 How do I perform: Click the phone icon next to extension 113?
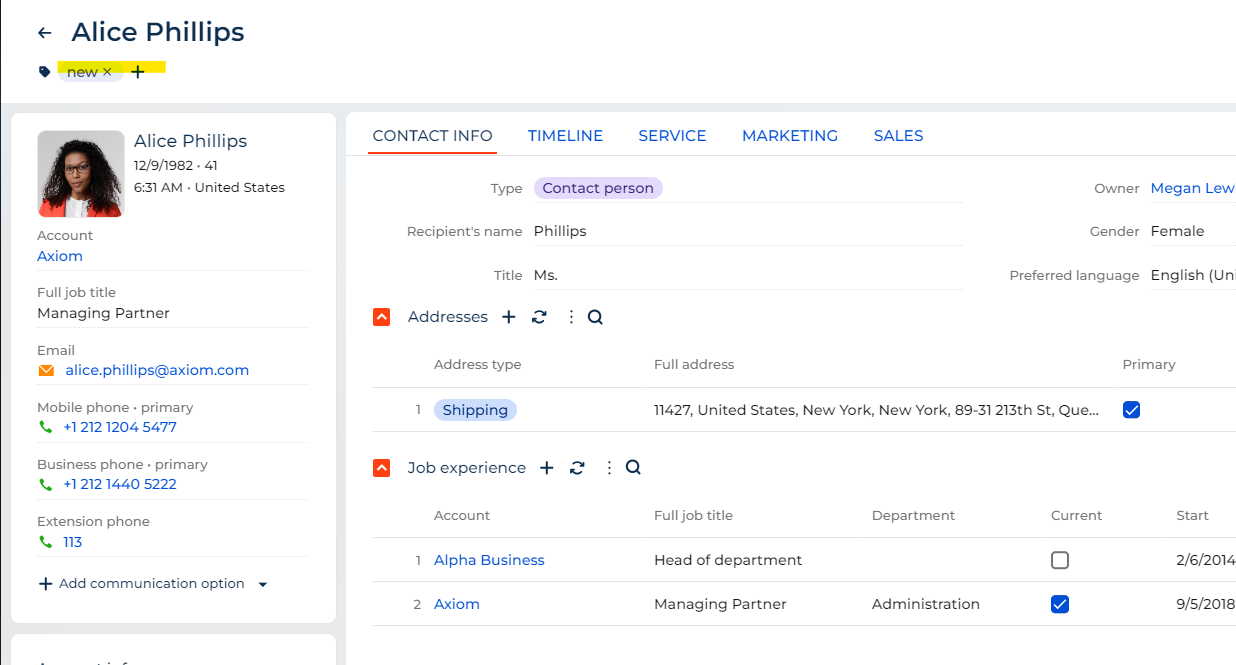pyautogui.click(x=45, y=542)
